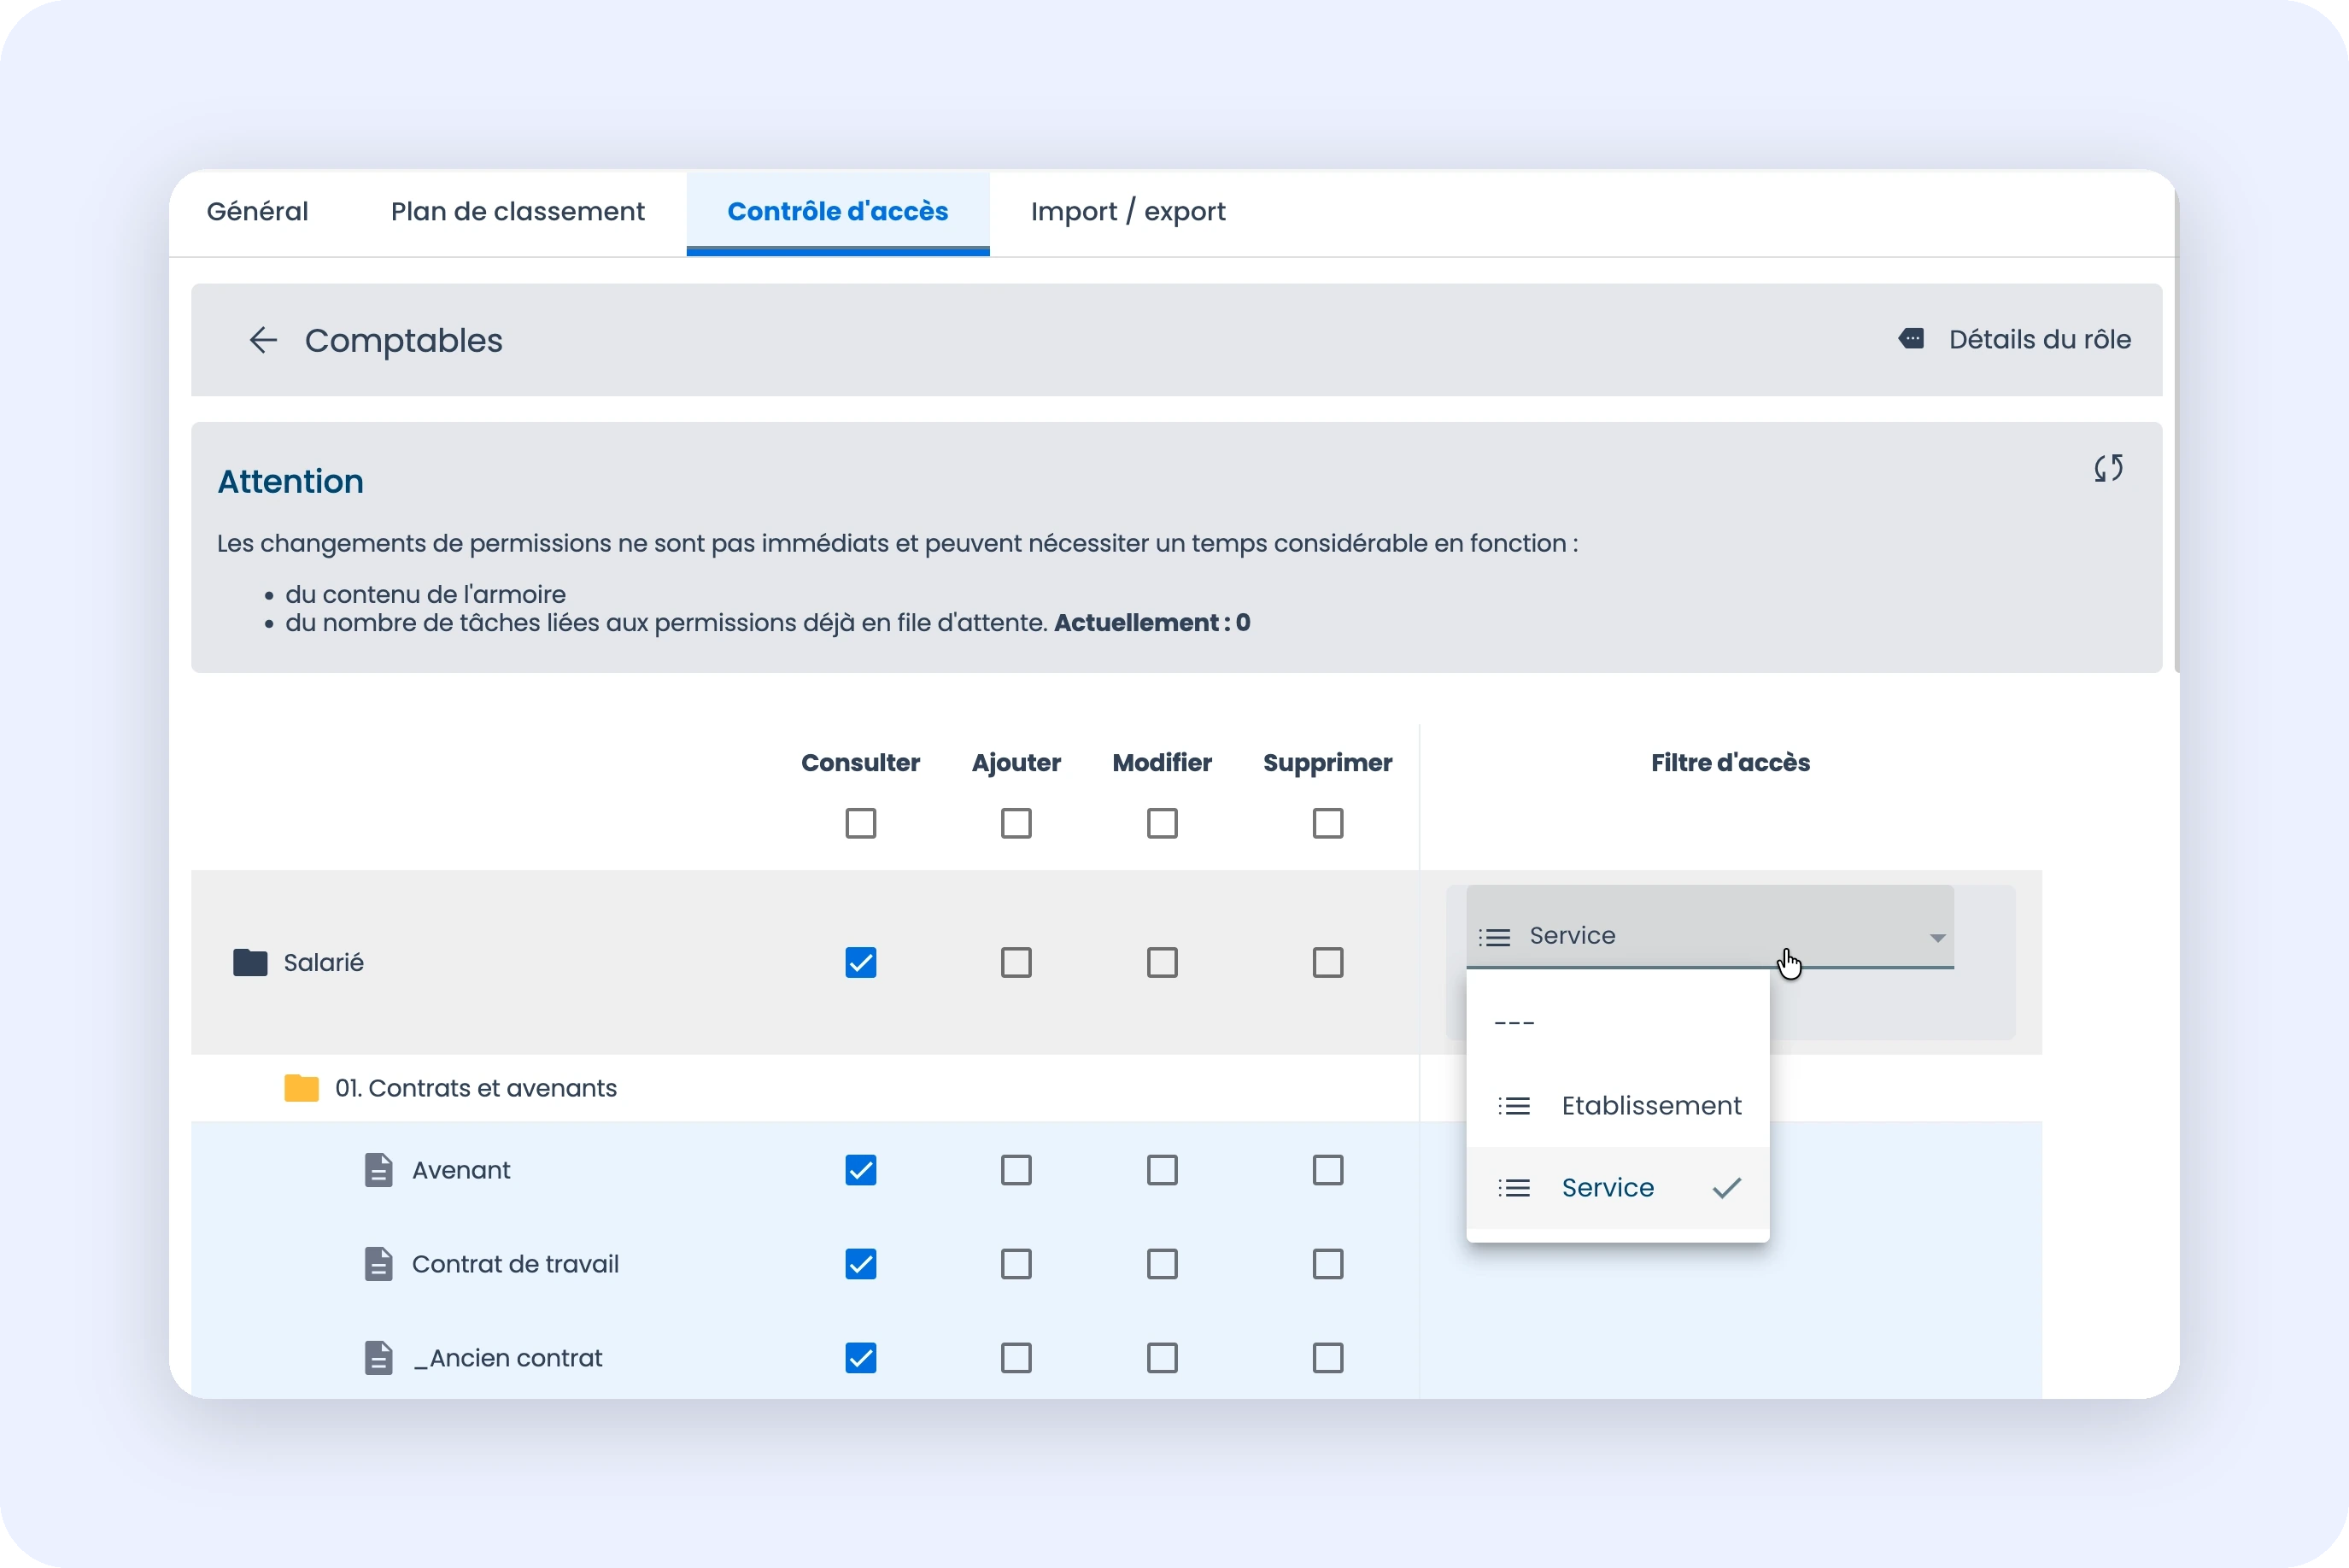Click the Salarié folder label
Viewport: 2349px width, 1568px height.
tap(323, 962)
